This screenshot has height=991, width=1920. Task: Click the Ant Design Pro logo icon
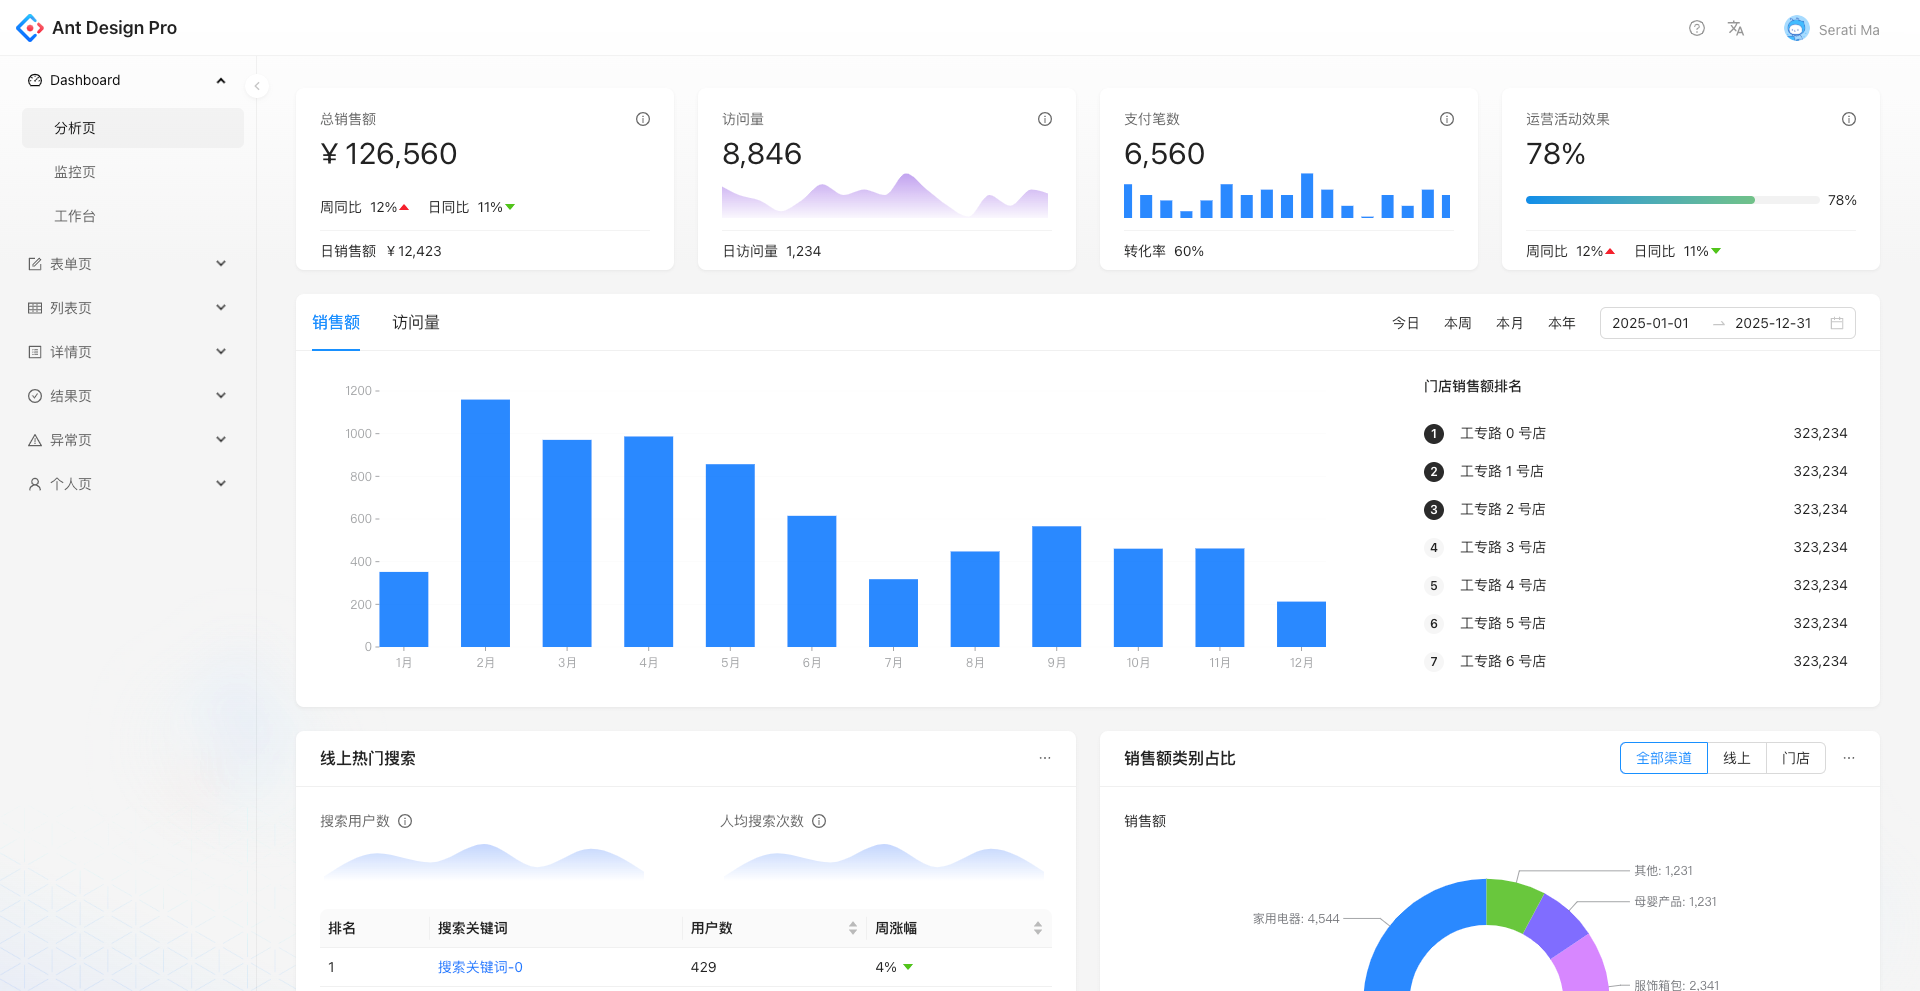30,28
